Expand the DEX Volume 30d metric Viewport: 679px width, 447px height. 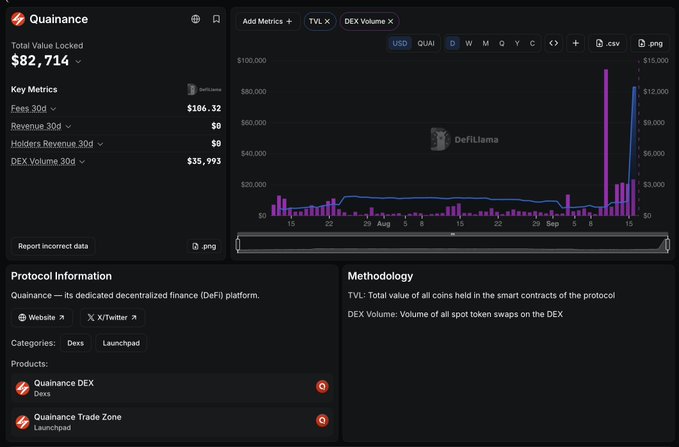tap(82, 162)
